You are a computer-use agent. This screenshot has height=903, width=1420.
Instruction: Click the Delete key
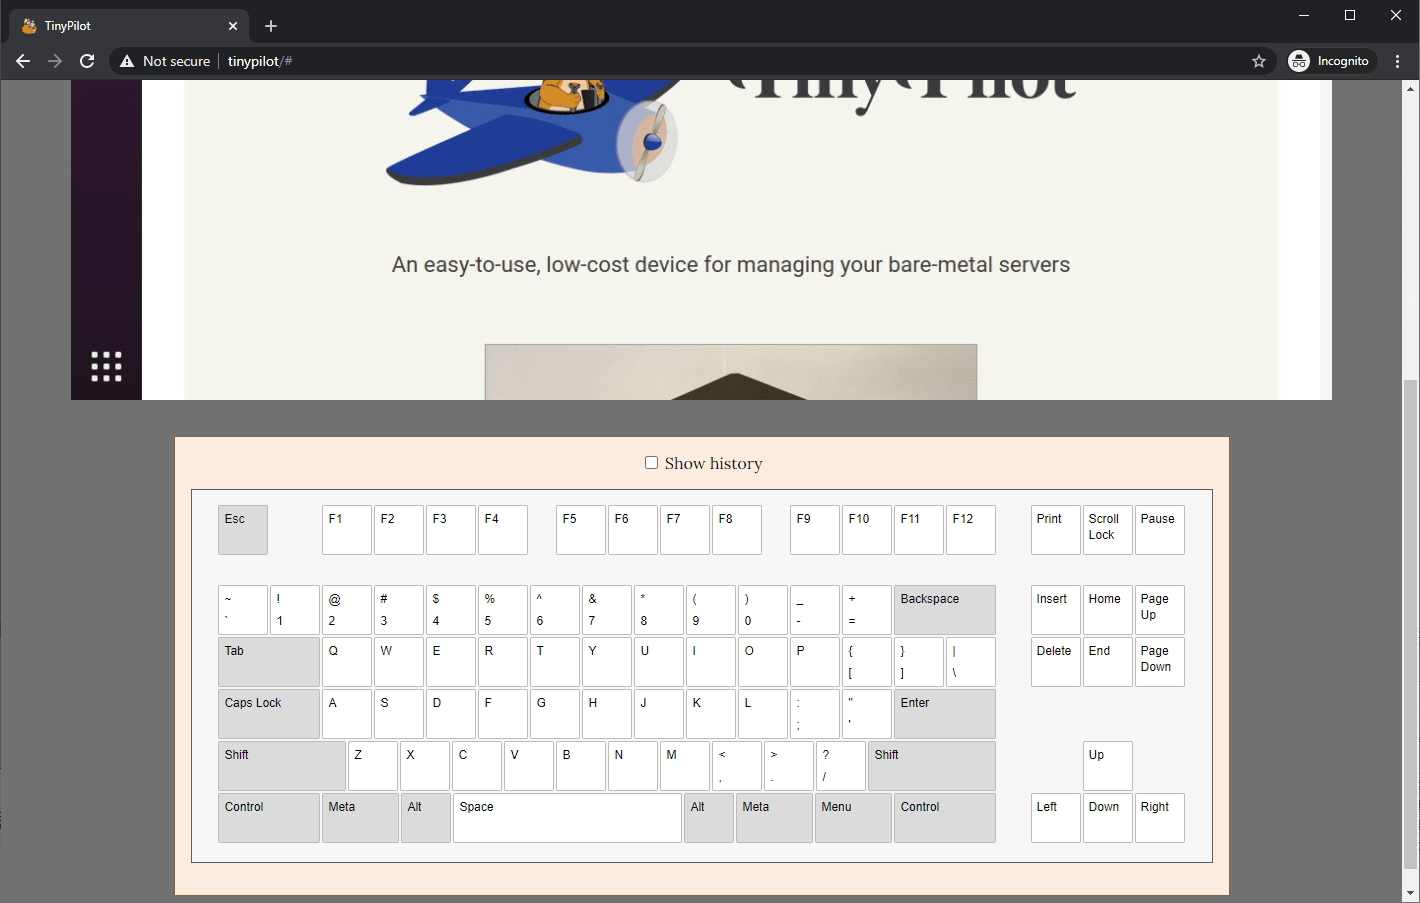point(1056,662)
